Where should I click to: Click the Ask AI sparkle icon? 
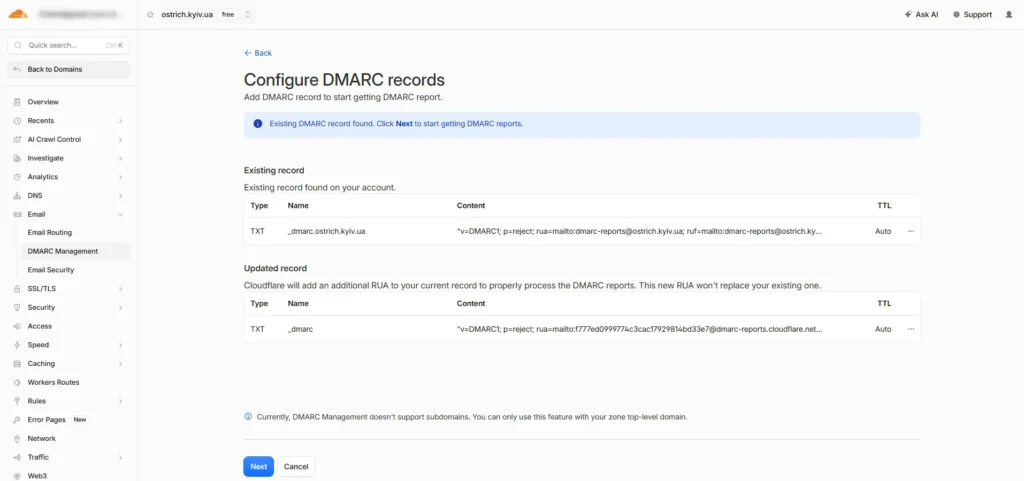[908, 14]
